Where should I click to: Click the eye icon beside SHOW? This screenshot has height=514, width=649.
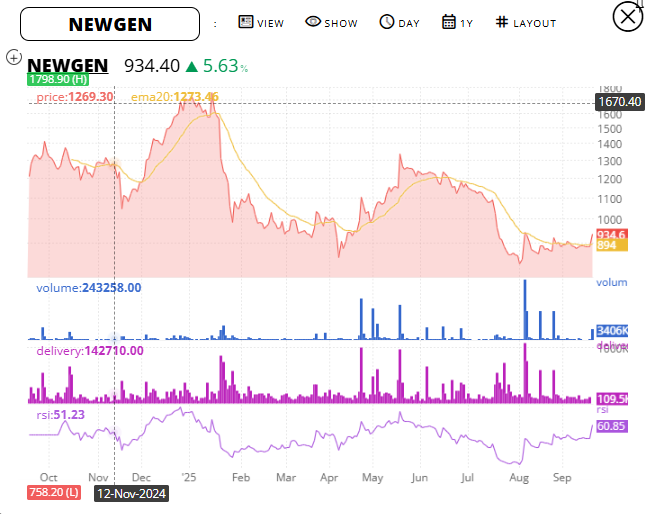click(313, 22)
